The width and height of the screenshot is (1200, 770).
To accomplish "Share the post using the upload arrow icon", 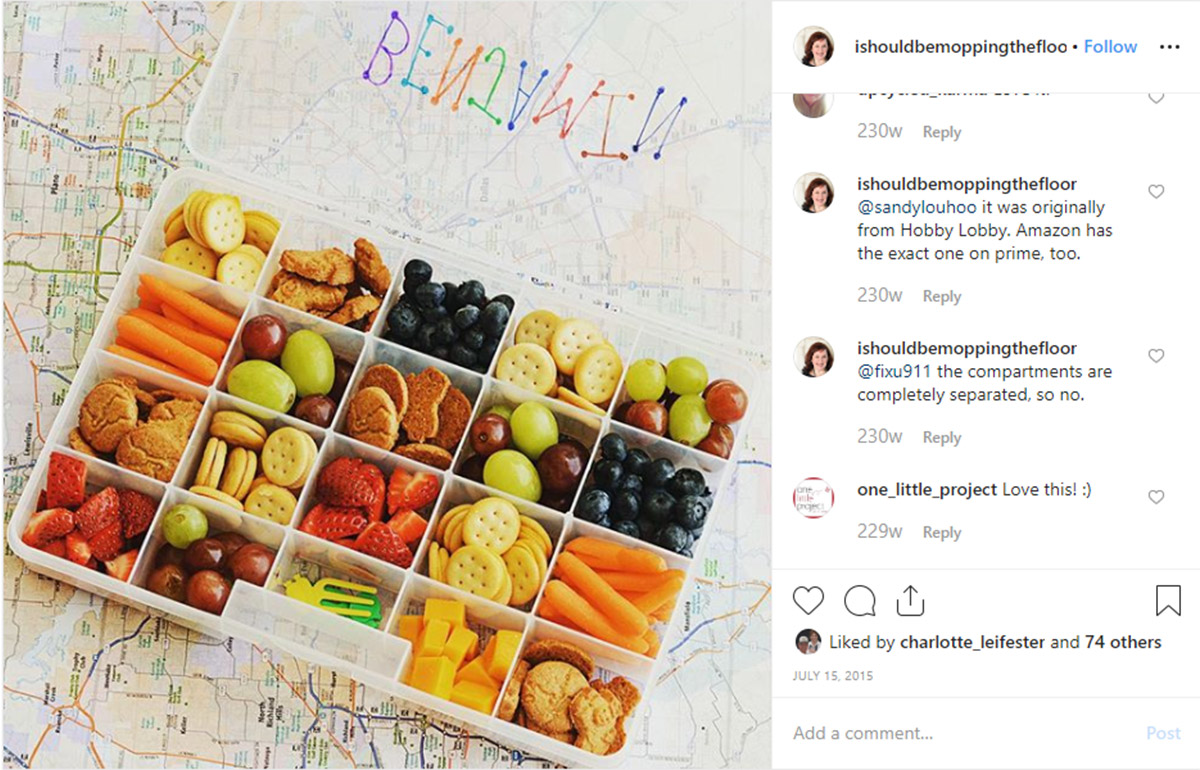I will (910, 600).
